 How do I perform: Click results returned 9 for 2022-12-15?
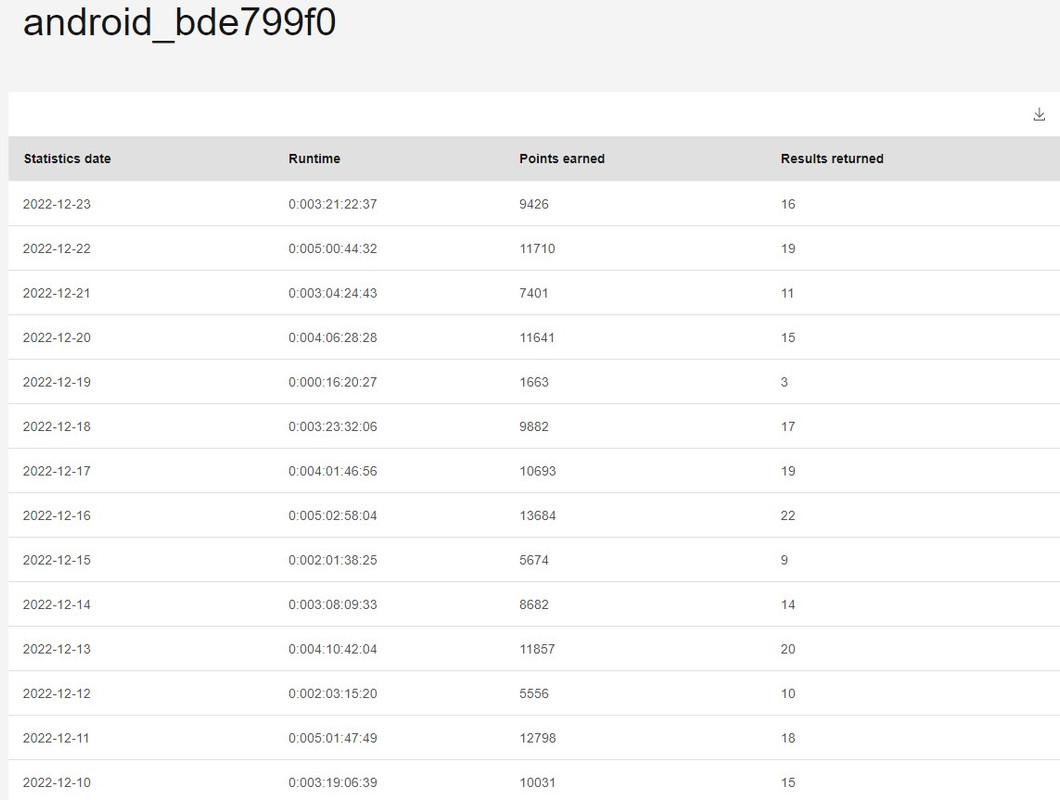(784, 560)
